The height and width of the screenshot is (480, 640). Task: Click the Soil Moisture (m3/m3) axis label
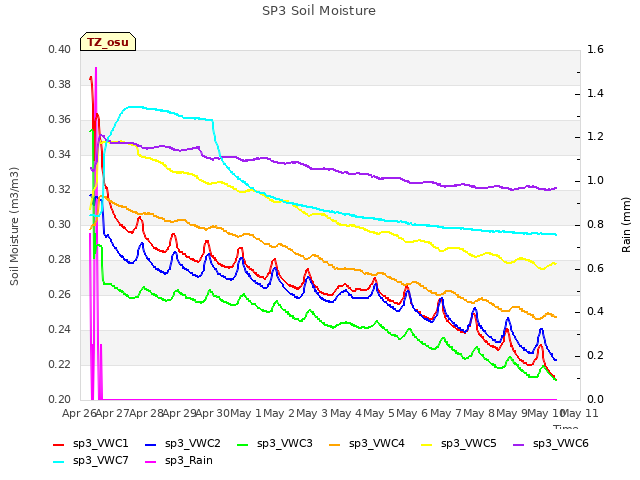point(14,226)
